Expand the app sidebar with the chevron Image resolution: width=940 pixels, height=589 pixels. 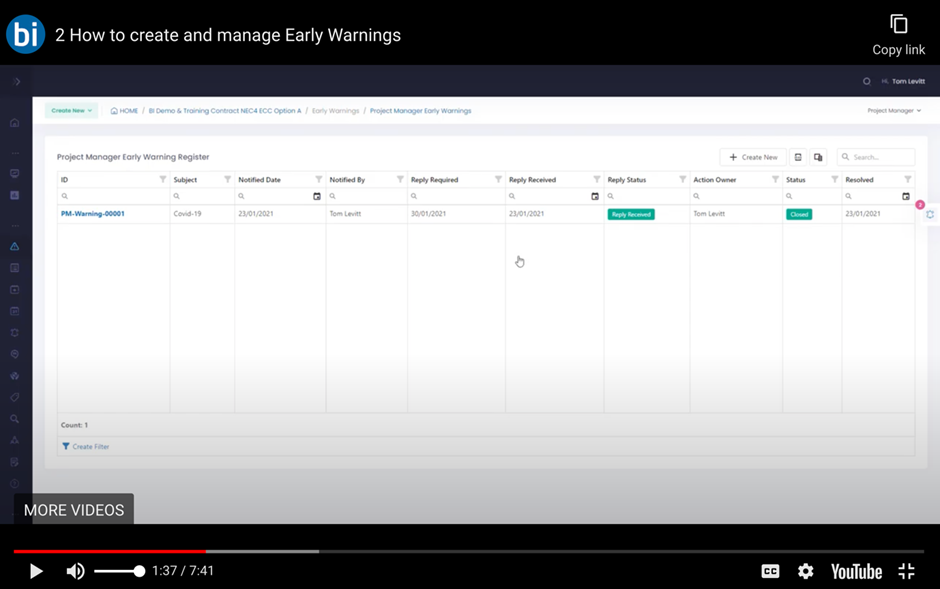click(17, 81)
